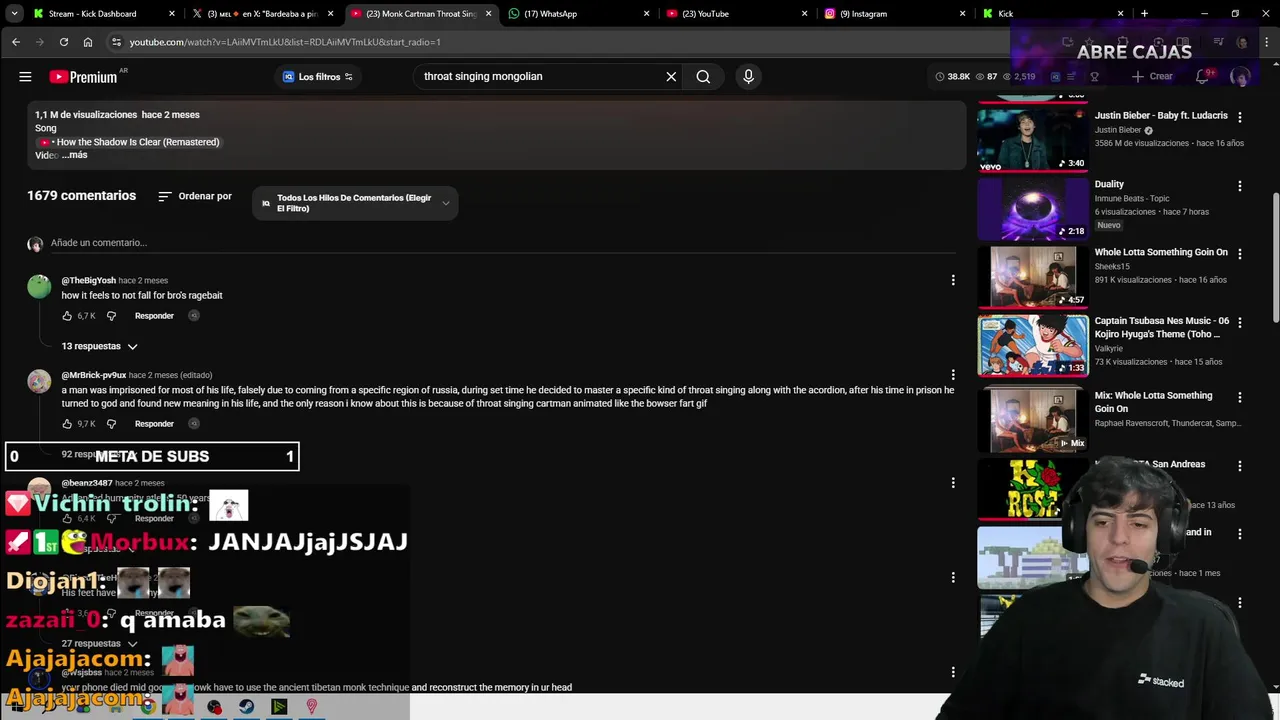
Task: Close the Kick Dashboard tab
Action: click(x=172, y=14)
